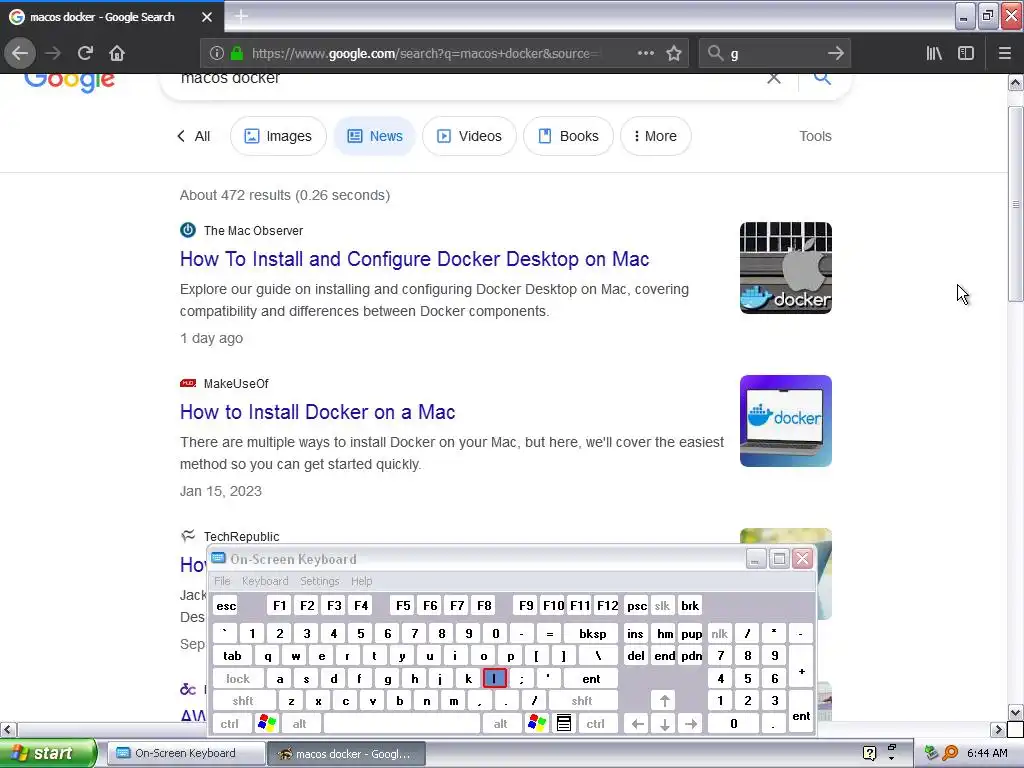Click the Windows start button
This screenshot has width=1024, height=768.
tap(48, 753)
